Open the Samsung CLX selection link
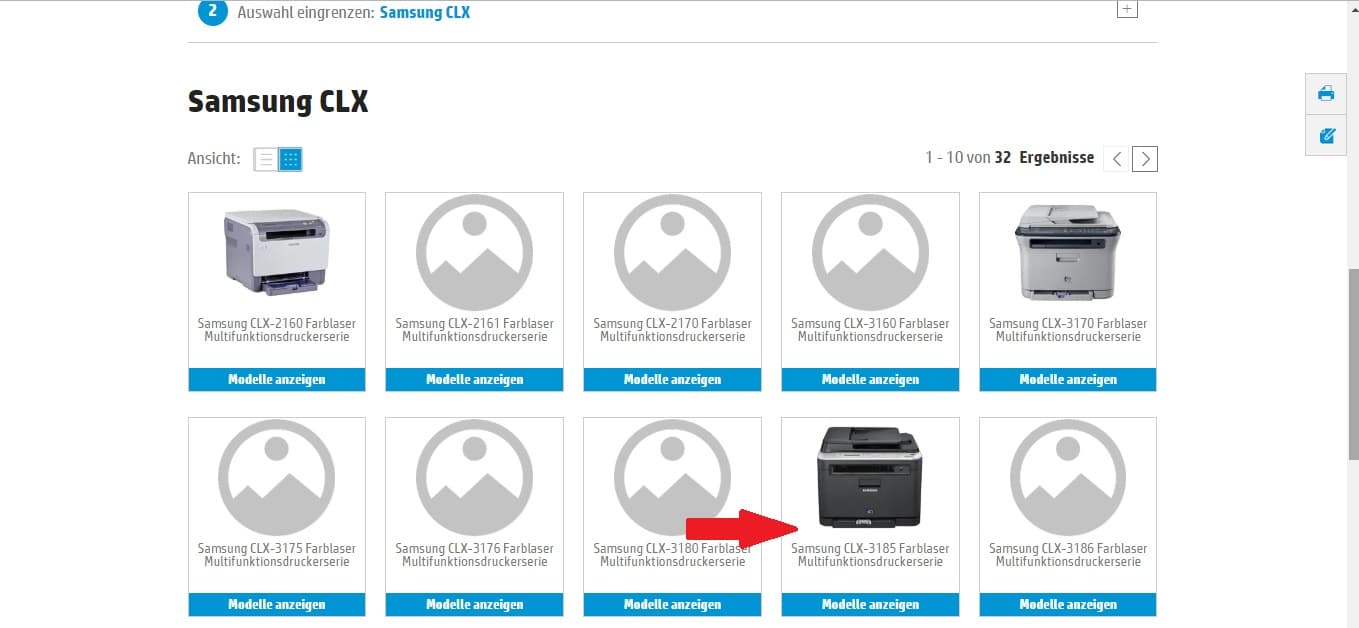The width and height of the screenshot is (1359, 628). pyautogui.click(x=425, y=12)
